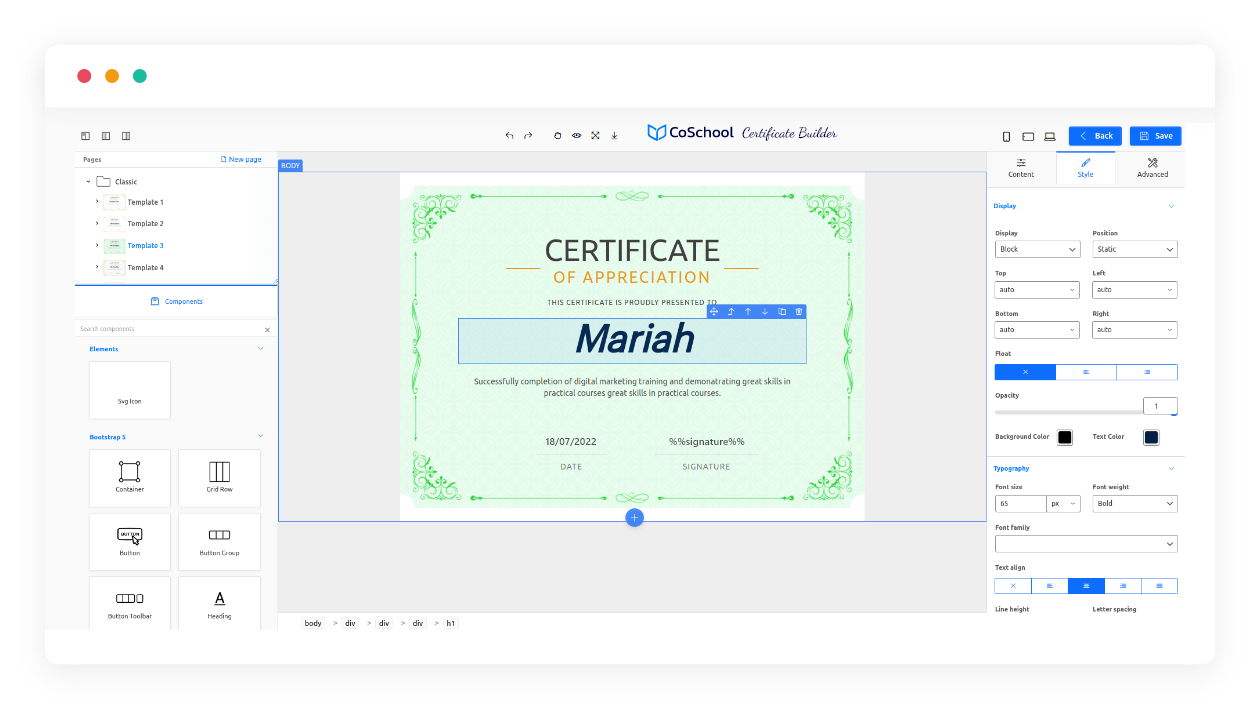
Task: Click the fullscreen icon in the top toolbar
Action: (595, 136)
